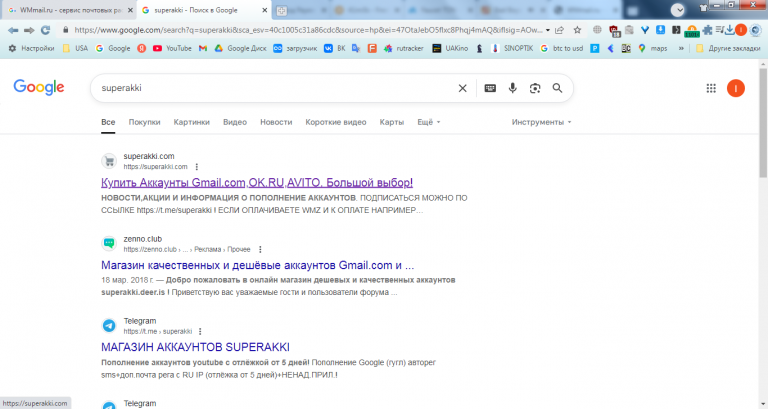Show browser downloads
The image size is (768, 409).
[729, 30]
